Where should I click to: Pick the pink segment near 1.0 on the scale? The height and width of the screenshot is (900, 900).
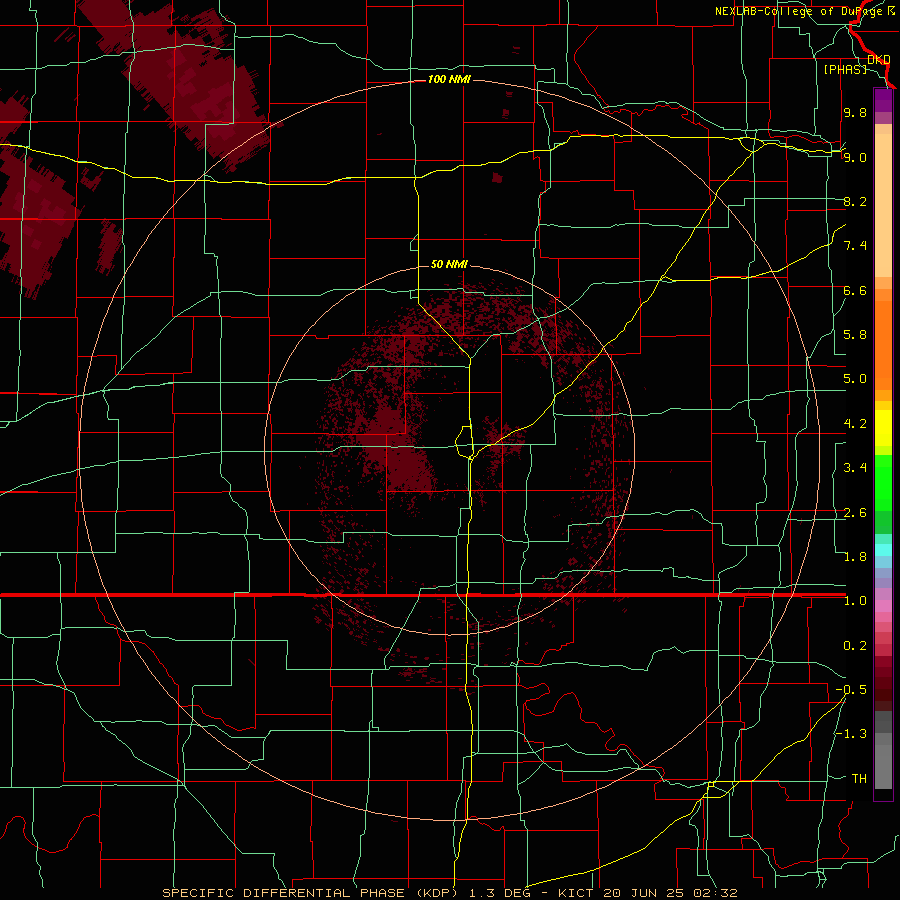(x=883, y=606)
